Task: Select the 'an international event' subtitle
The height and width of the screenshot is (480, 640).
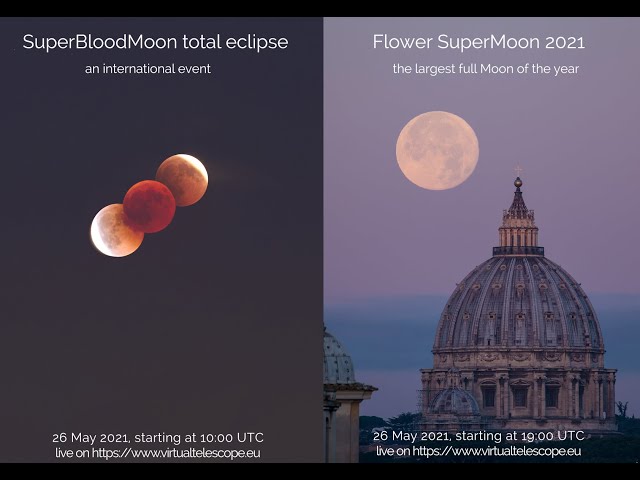Action: (x=148, y=69)
